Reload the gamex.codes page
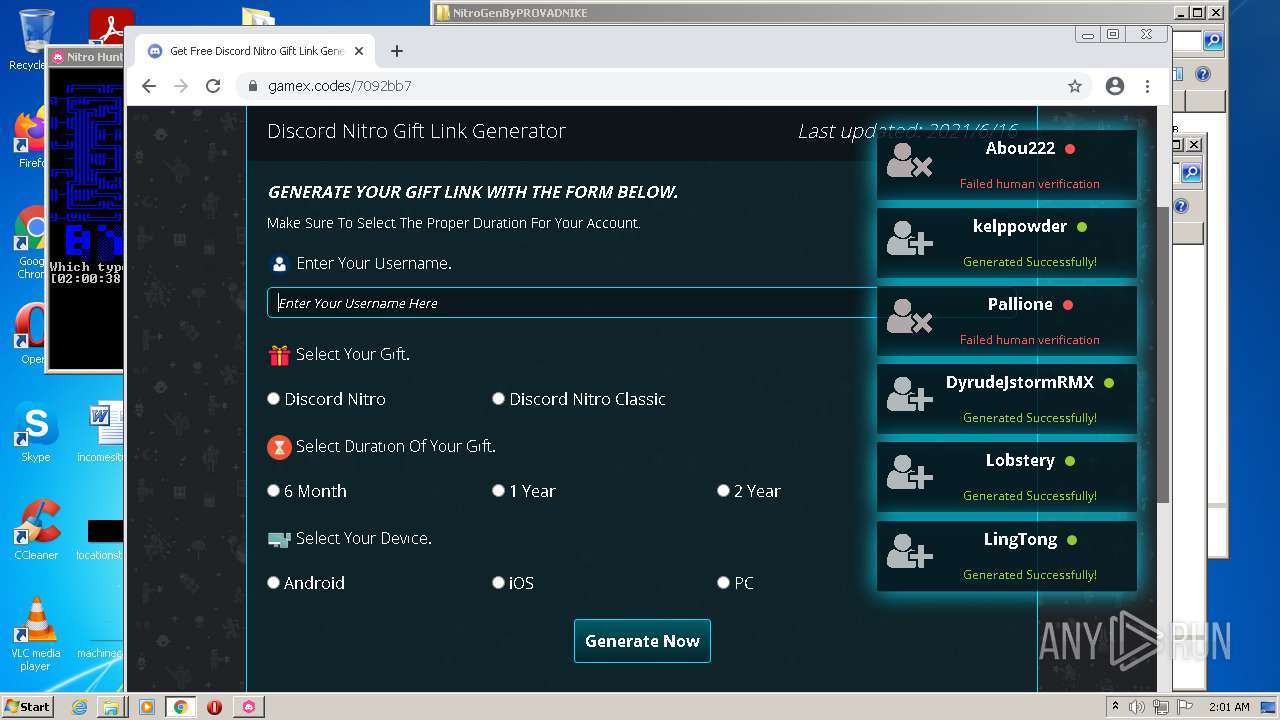The width and height of the screenshot is (1280, 720). click(x=213, y=86)
